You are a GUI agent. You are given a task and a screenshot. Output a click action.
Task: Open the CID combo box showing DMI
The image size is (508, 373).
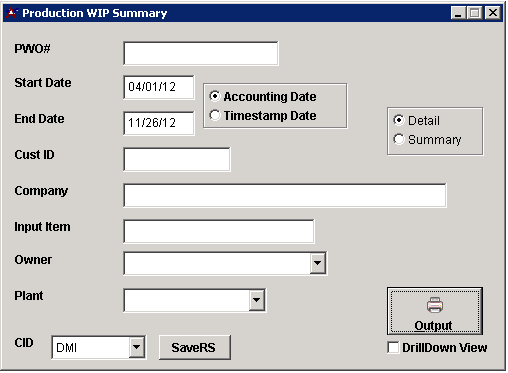[x=136, y=347]
